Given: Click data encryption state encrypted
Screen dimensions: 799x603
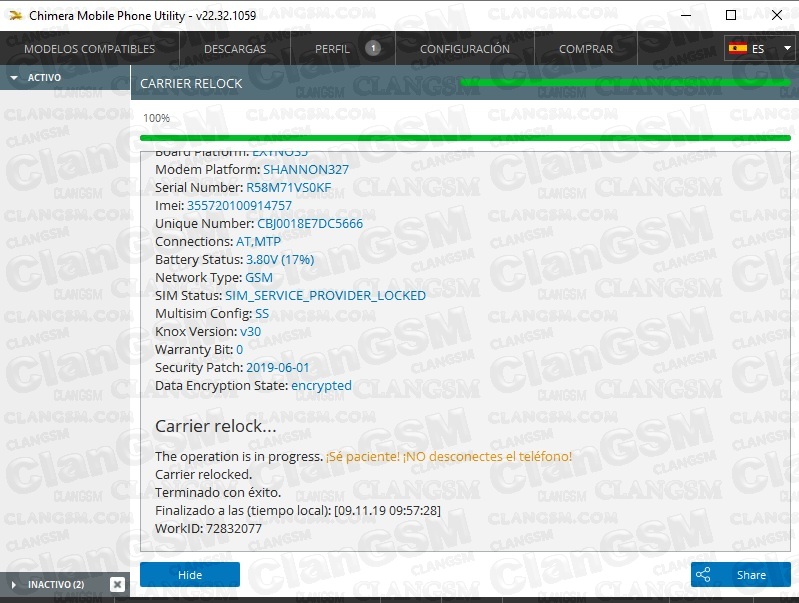Looking at the screenshot, I should coord(321,386).
